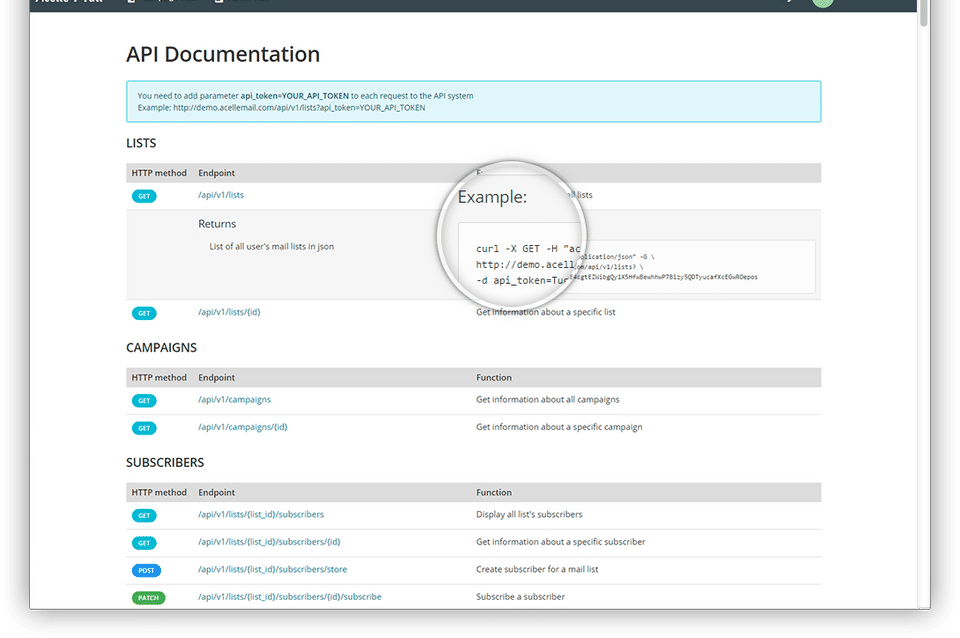Image resolution: width=960 pixels, height=638 pixels.
Task: Click the GET badge for specific subscriber endpoint
Action: pyautogui.click(x=144, y=543)
